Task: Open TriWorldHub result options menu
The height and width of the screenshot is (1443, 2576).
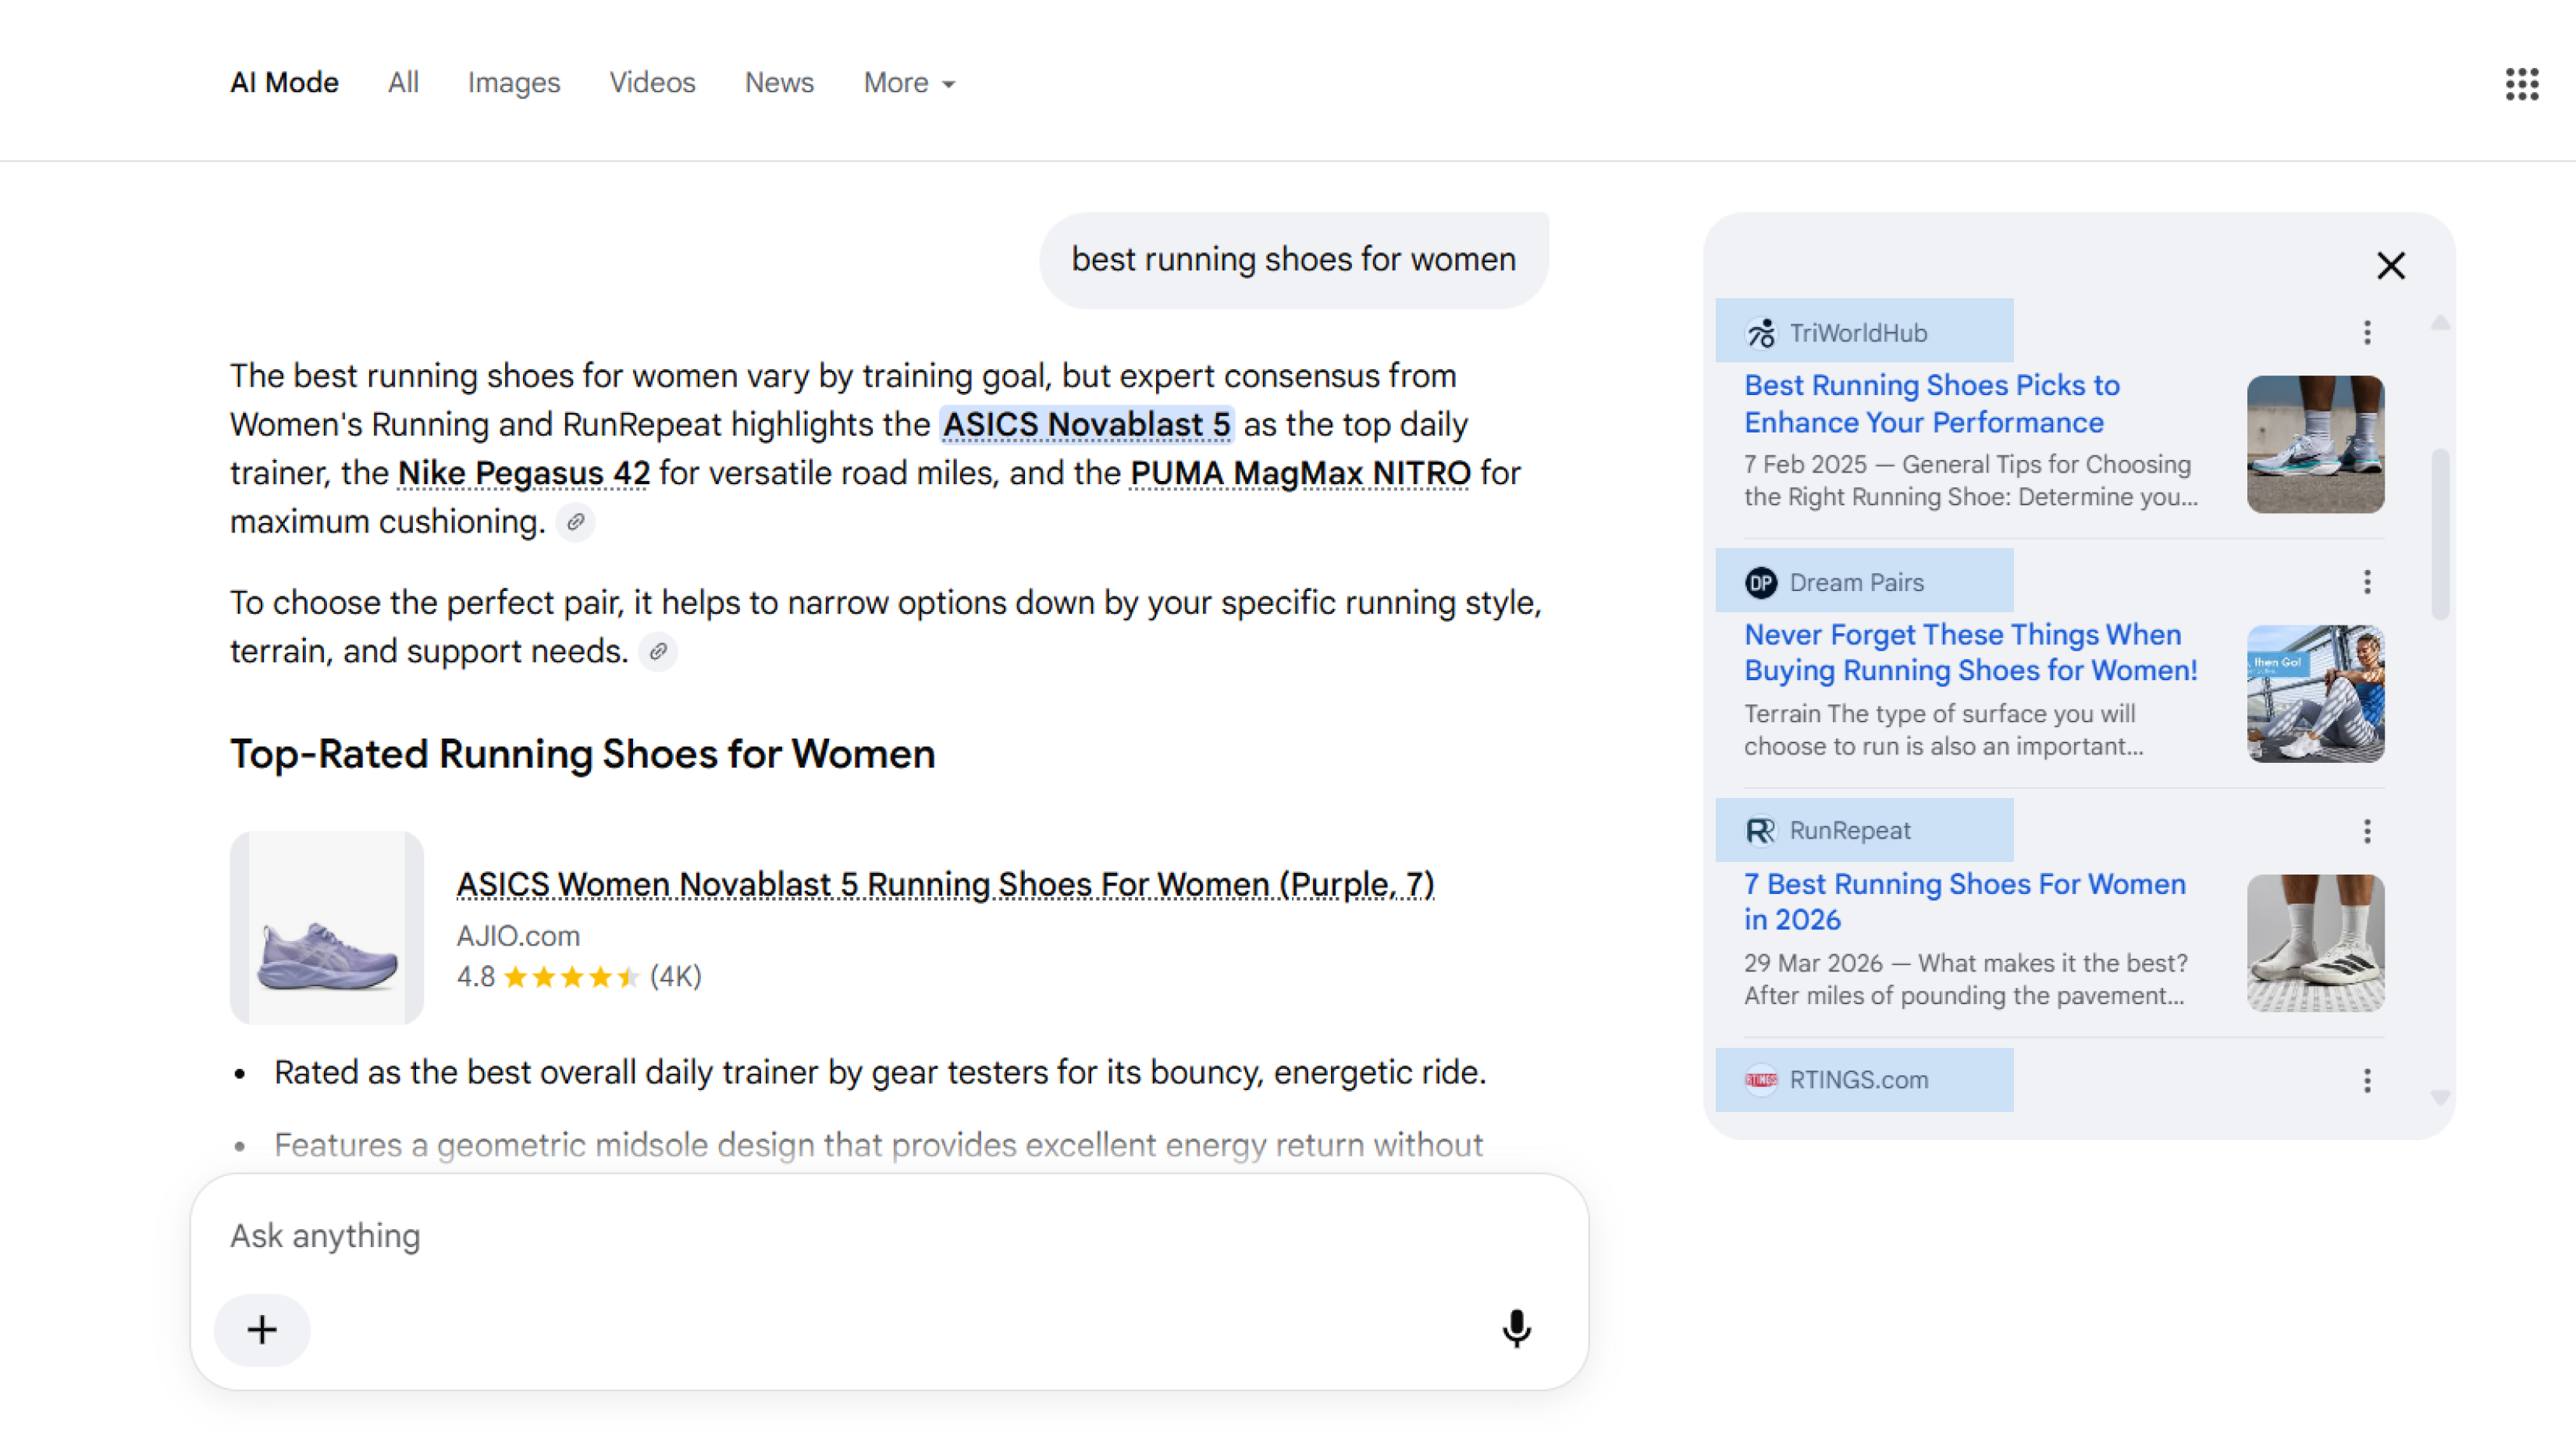Action: (x=2367, y=333)
